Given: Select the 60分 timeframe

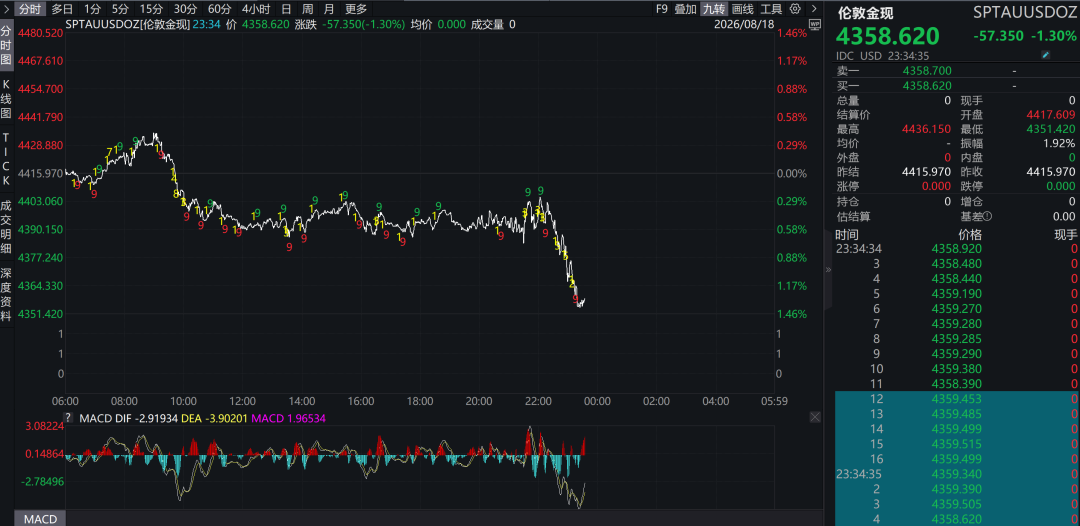Looking at the screenshot, I should (220, 9).
